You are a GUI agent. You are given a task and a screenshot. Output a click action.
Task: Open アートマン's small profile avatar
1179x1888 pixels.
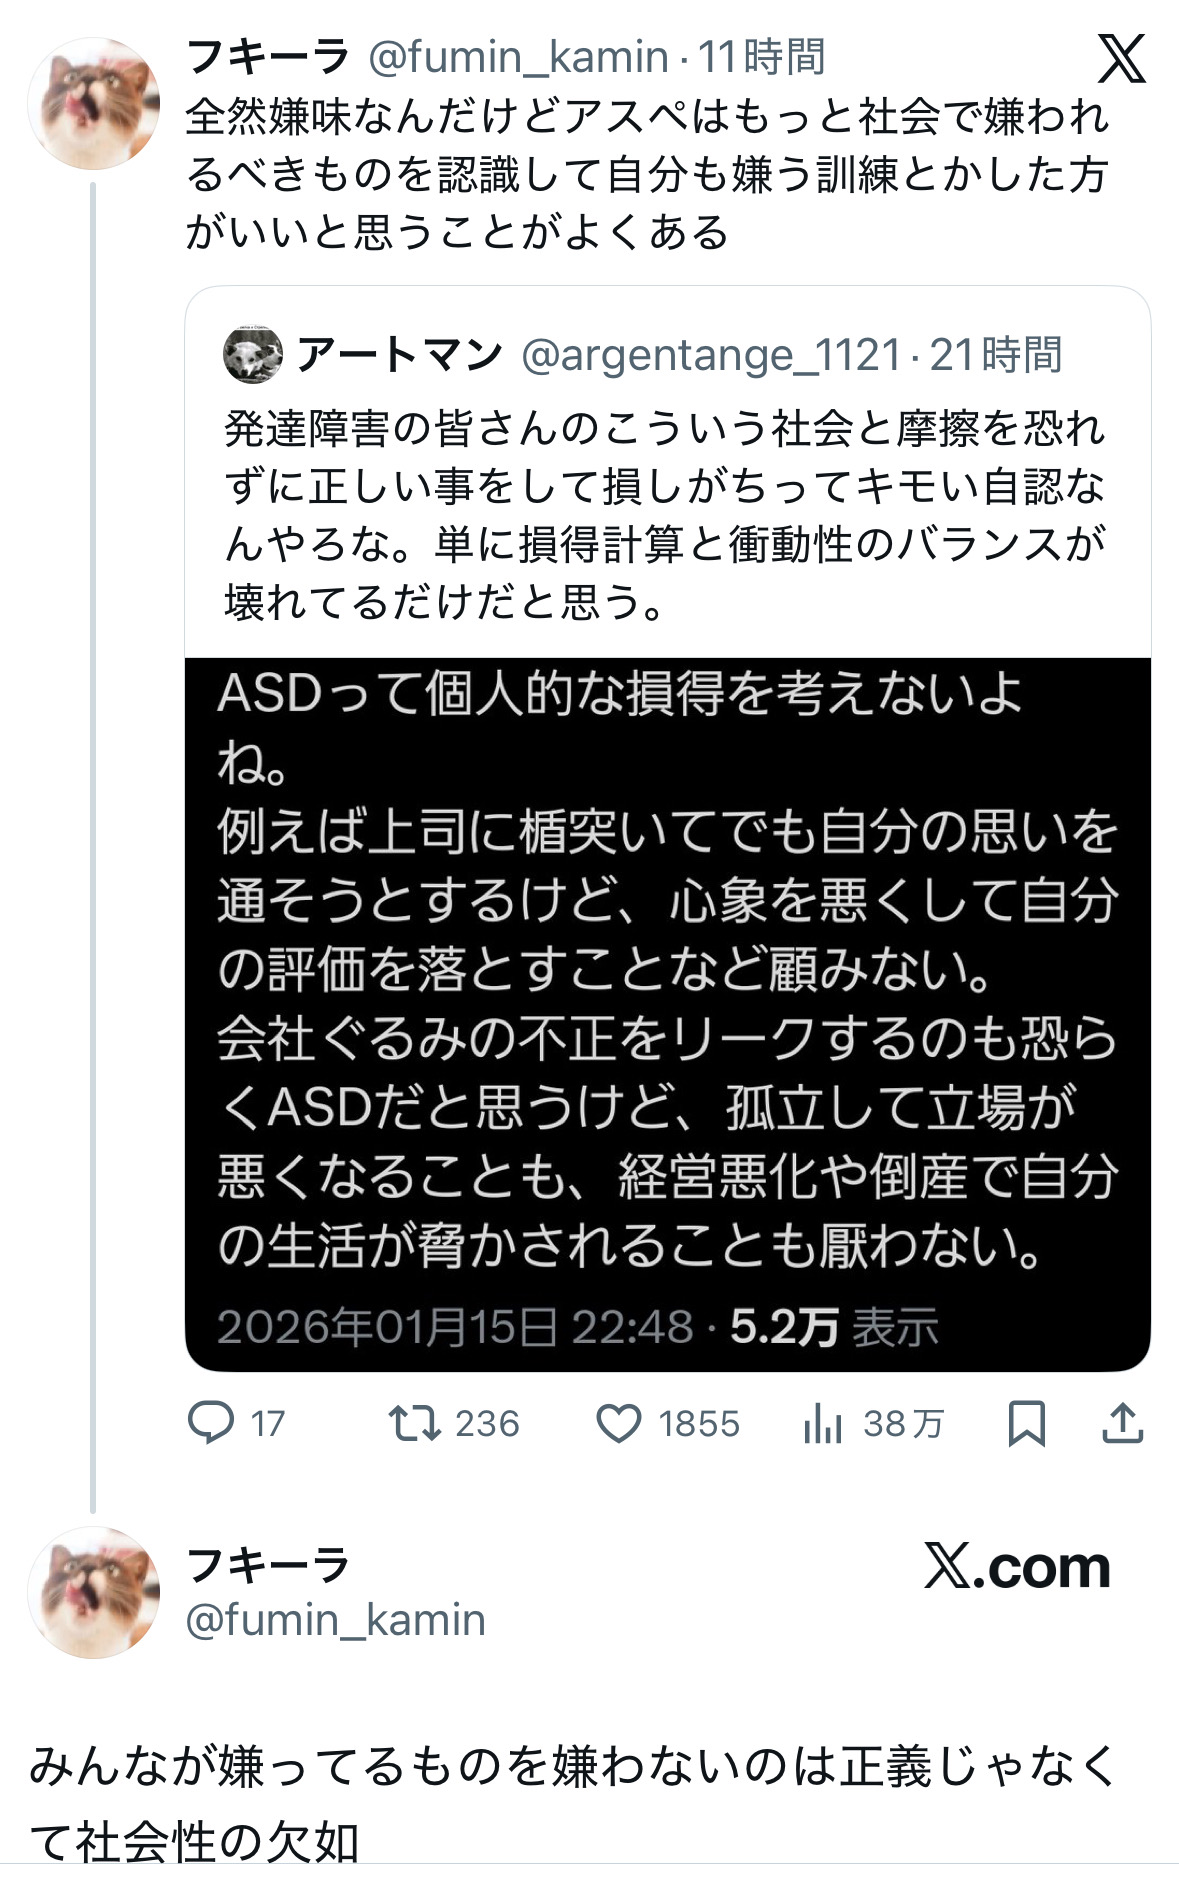coord(252,355)
